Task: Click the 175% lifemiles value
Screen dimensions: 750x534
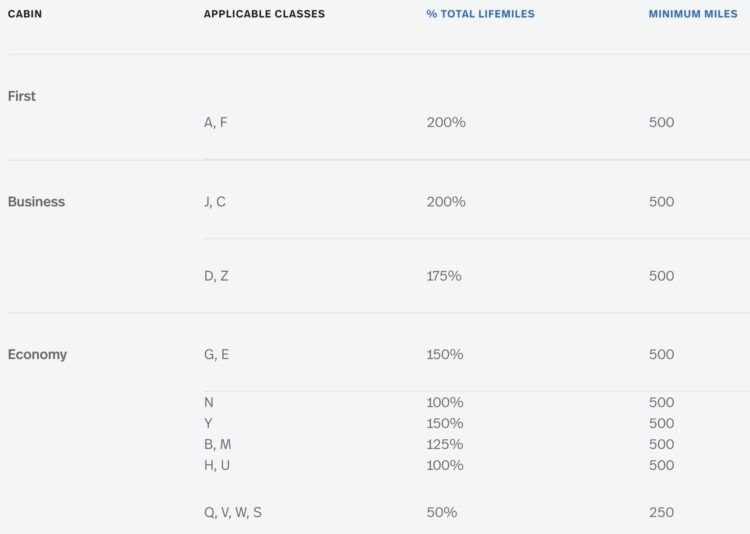Action: tap(444, 276)
